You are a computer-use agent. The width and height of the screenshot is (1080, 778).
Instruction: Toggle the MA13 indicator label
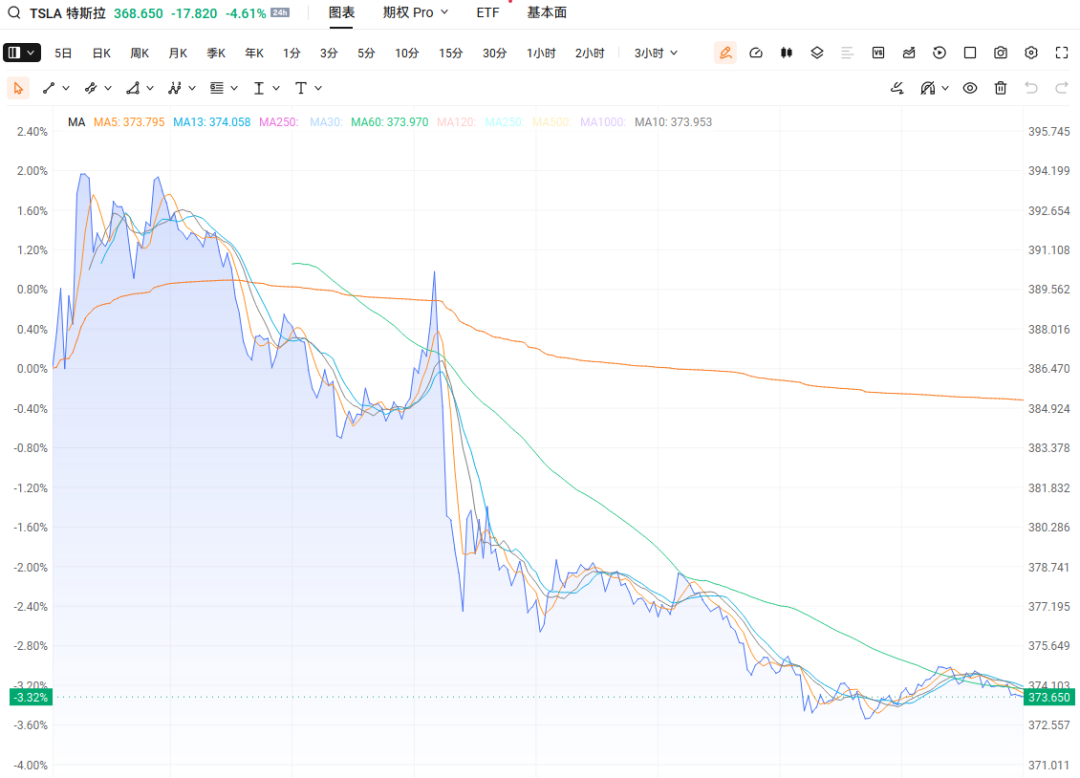click(x=211, y=122)
